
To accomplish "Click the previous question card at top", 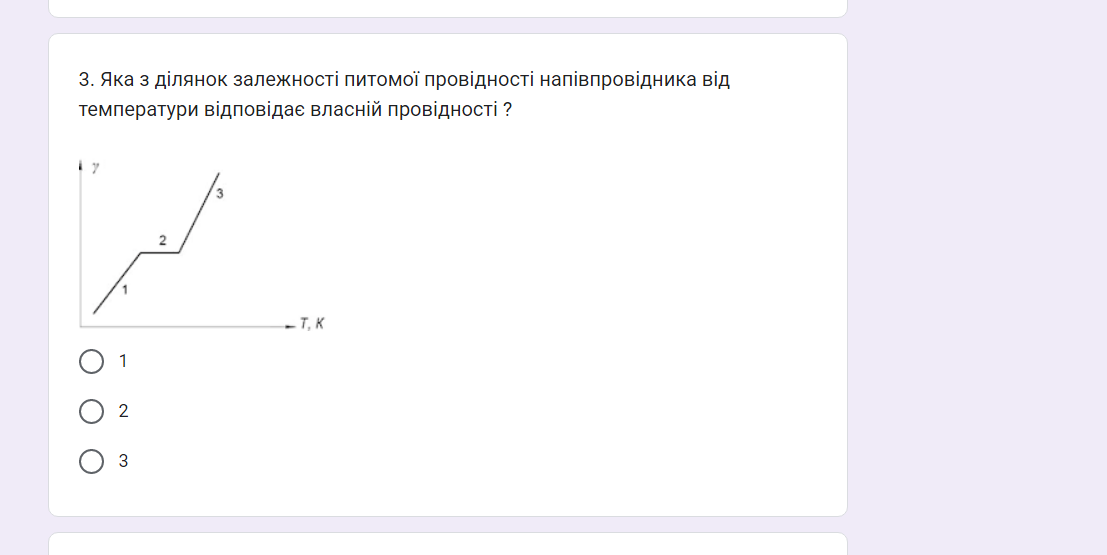I will coord(448,8).
